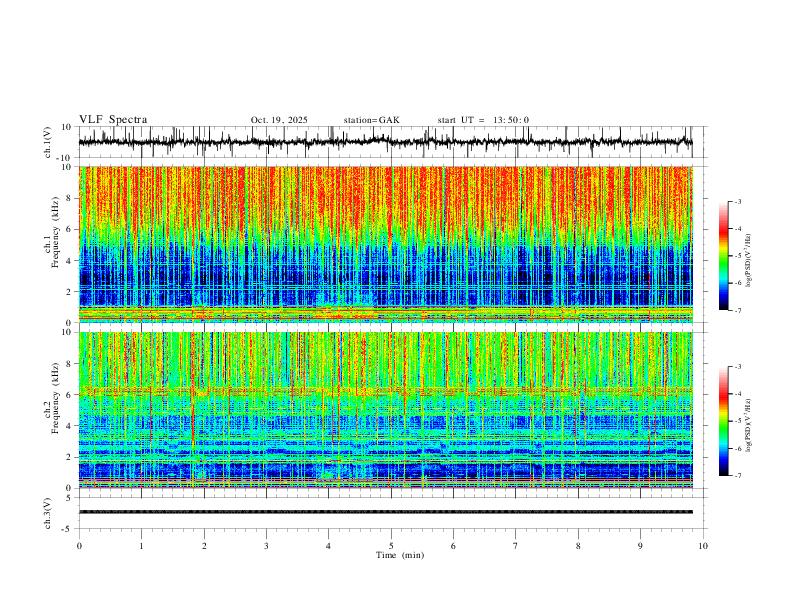Click the time axis tick label '5'
This screenshot has width=792, height=612.
391,546
